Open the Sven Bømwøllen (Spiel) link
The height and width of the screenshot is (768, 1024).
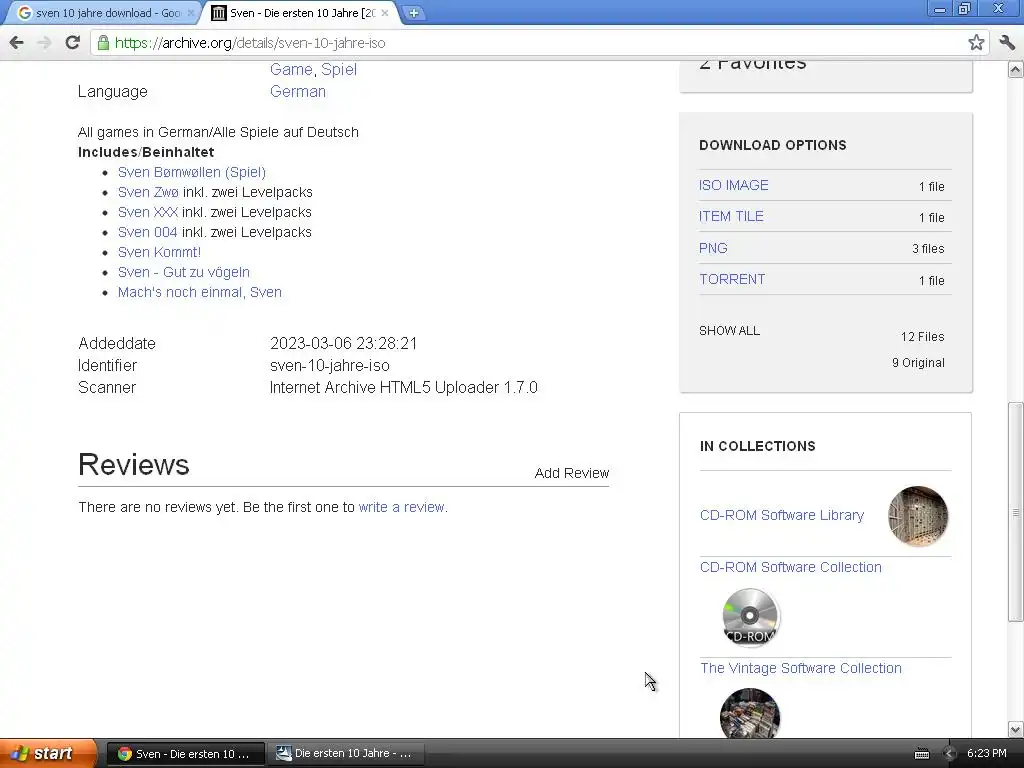click(x=191, y=172)
